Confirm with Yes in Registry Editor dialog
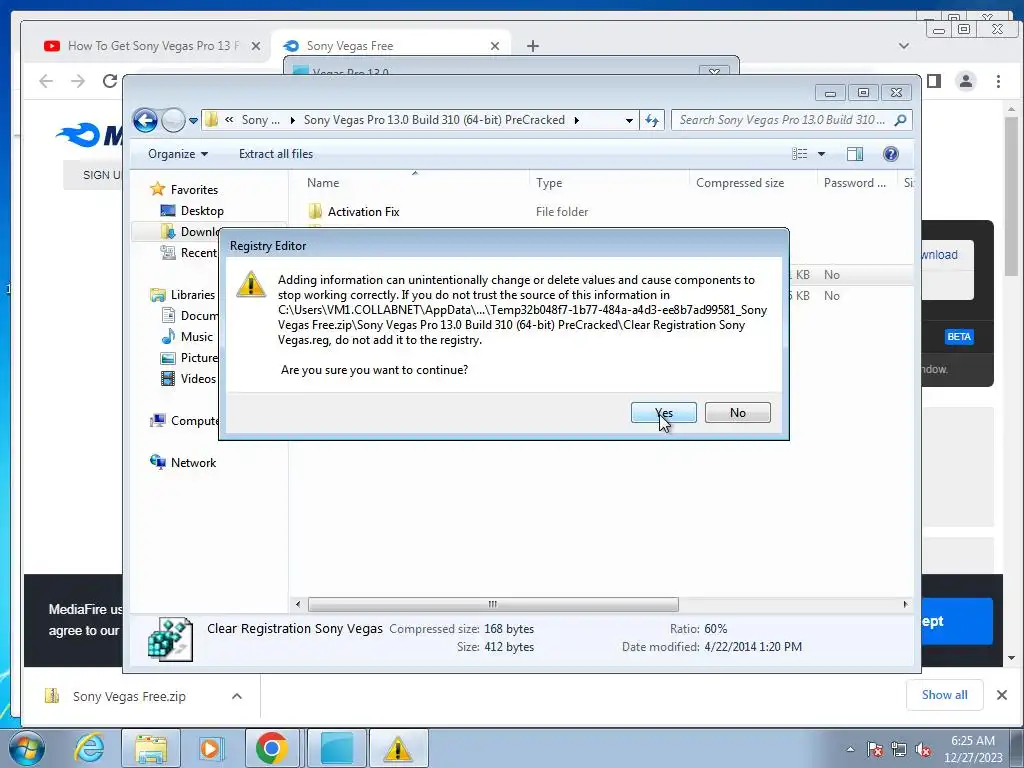 tap(664, 413)
